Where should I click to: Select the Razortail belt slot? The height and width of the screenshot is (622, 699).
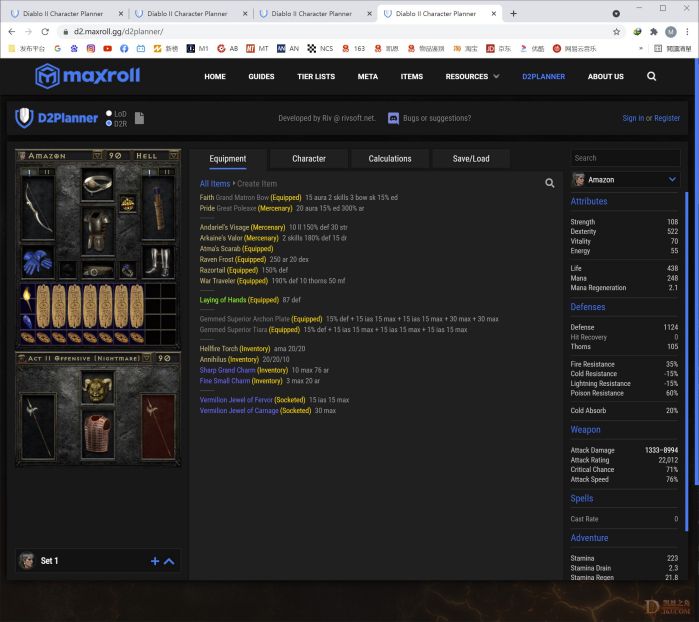98,270
